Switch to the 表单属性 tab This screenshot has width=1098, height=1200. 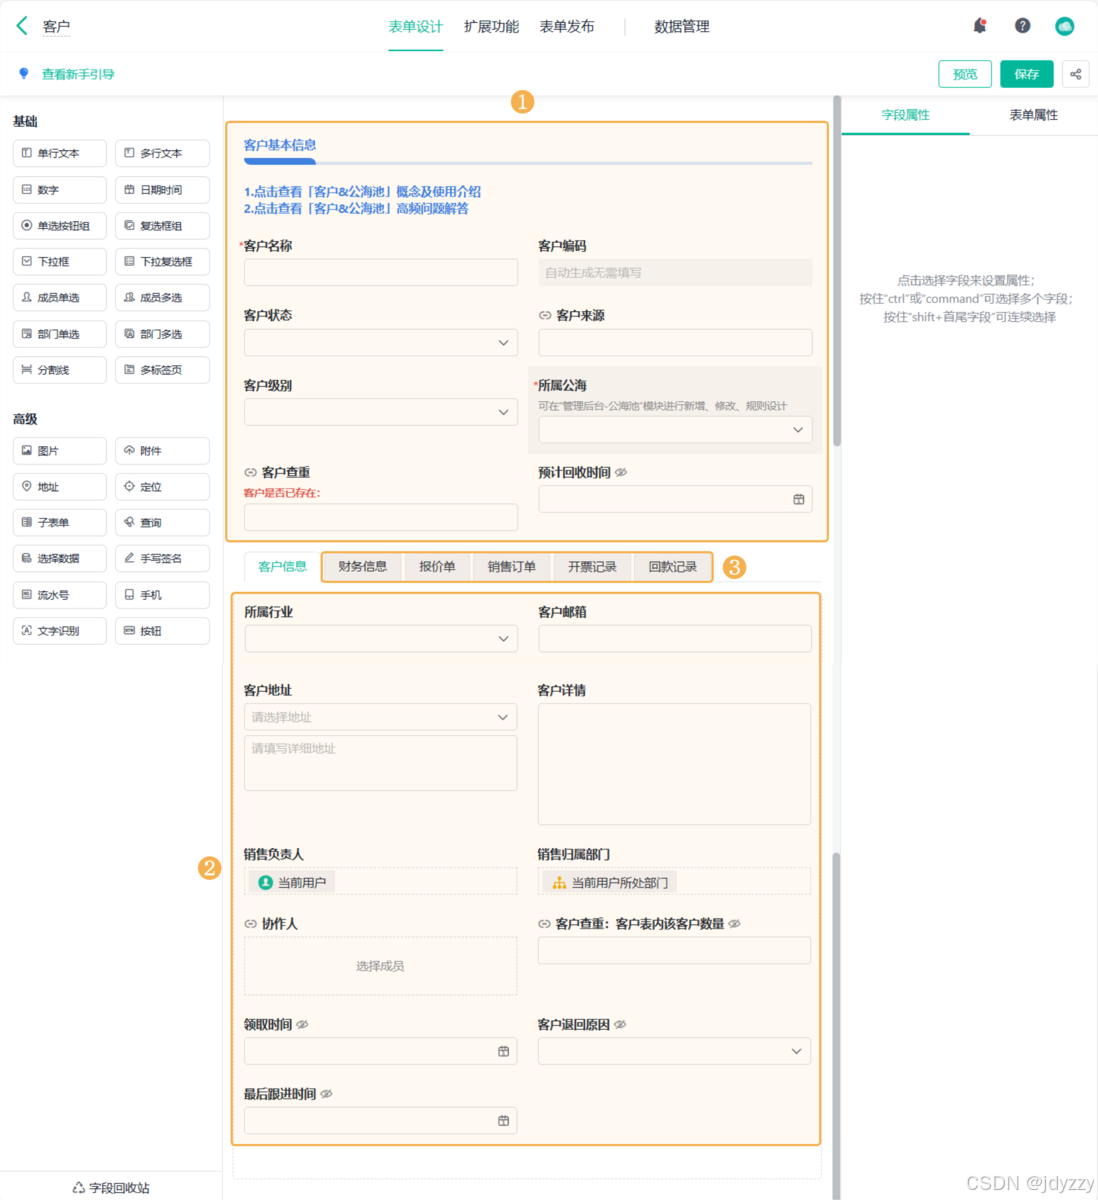pos(1033,115)
